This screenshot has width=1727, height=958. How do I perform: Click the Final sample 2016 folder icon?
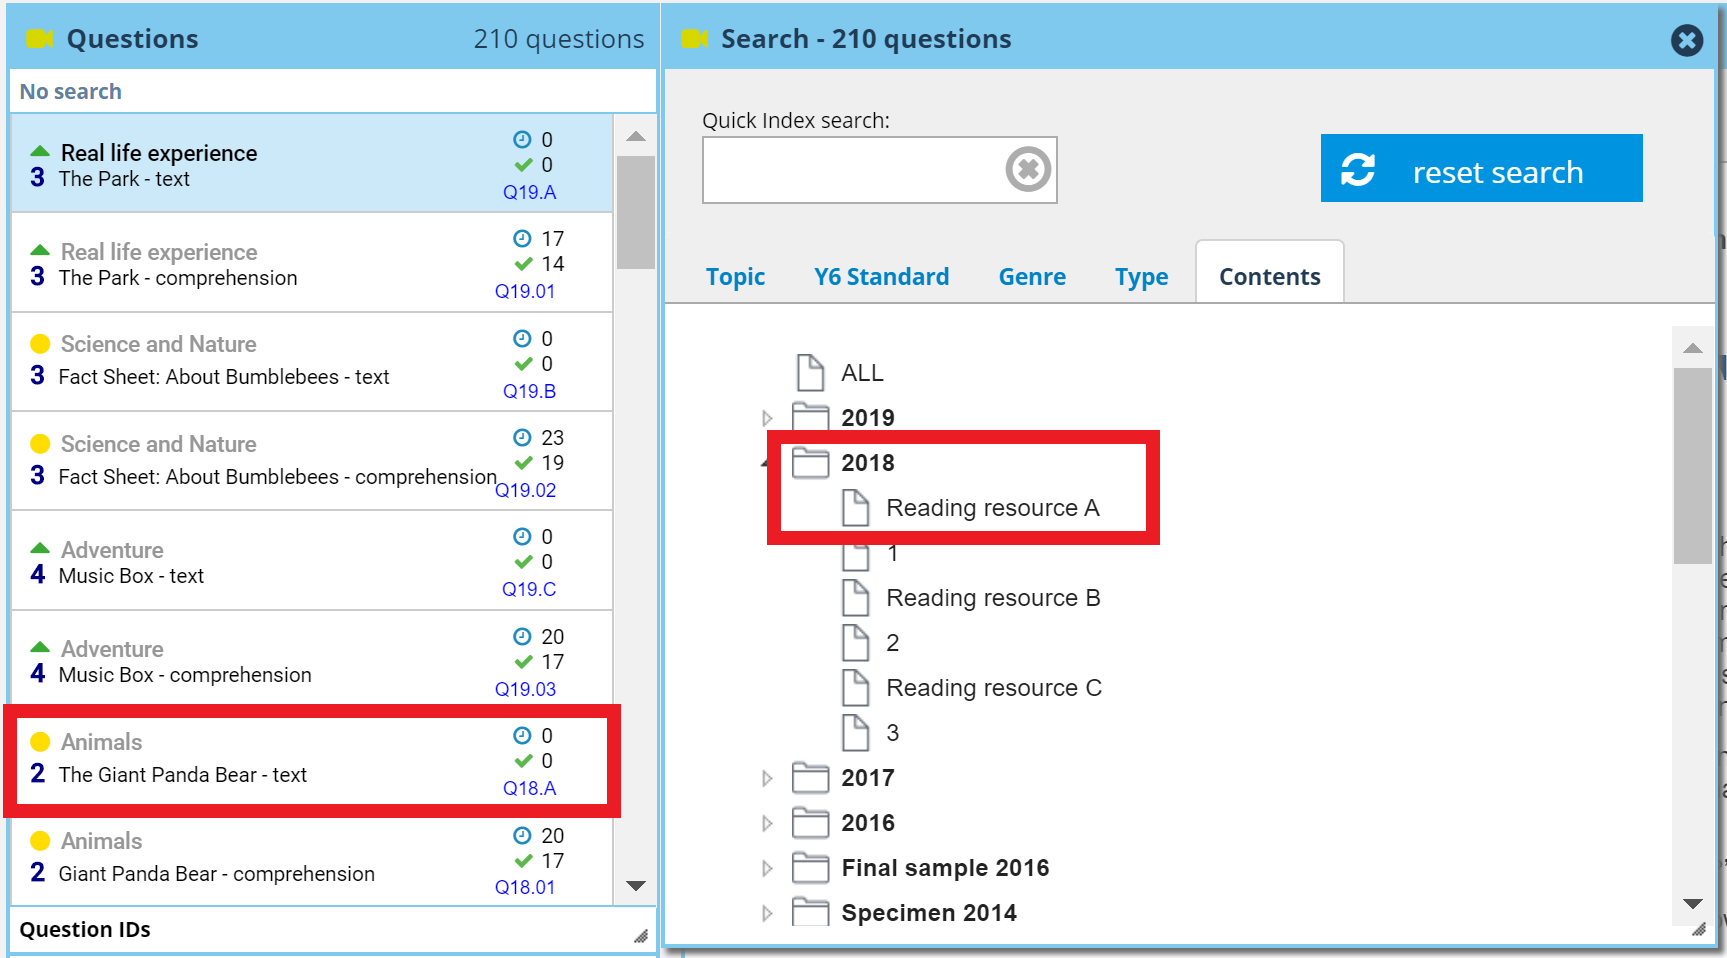810,868
